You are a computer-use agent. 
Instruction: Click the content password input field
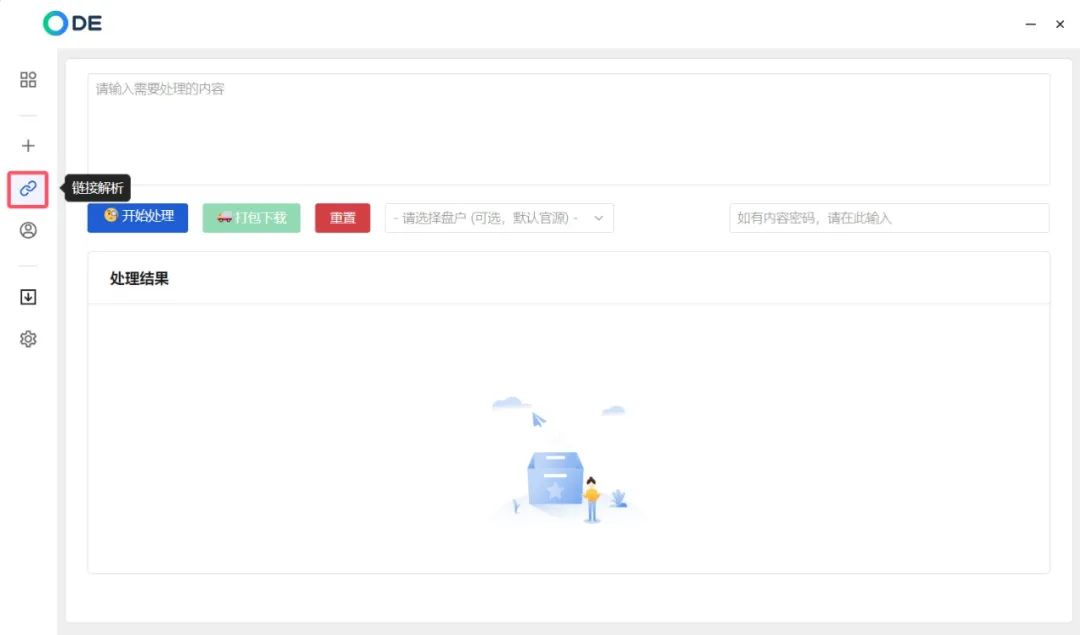coord(888,218)
